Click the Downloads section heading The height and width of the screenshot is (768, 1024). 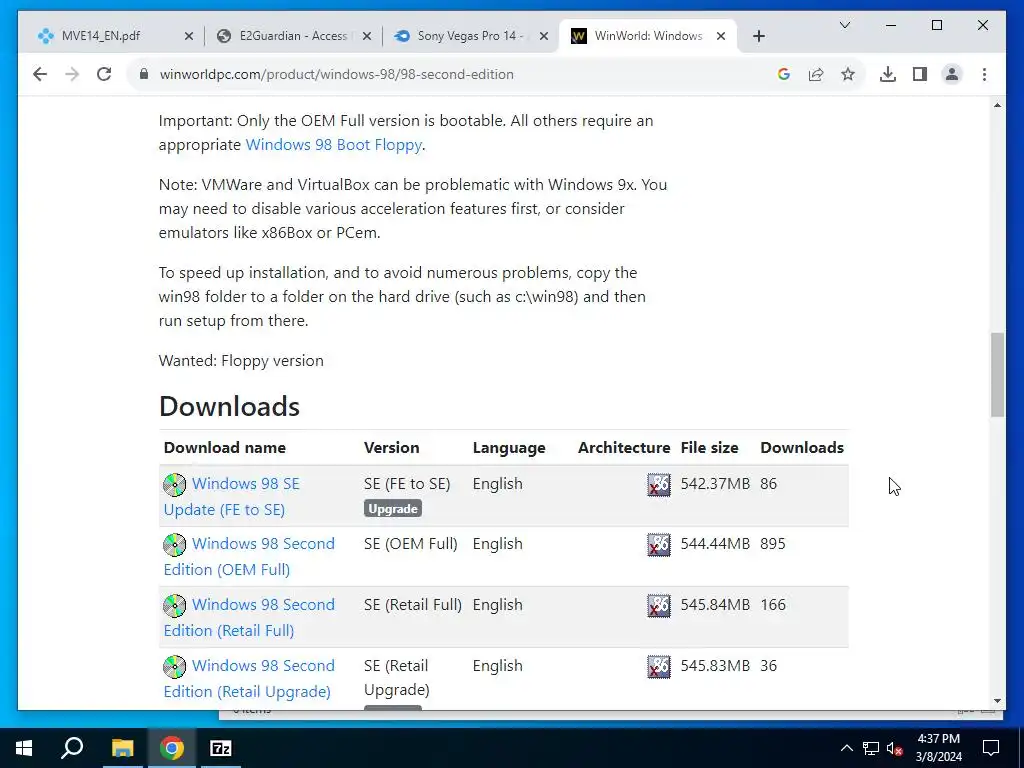coord(229,406)
